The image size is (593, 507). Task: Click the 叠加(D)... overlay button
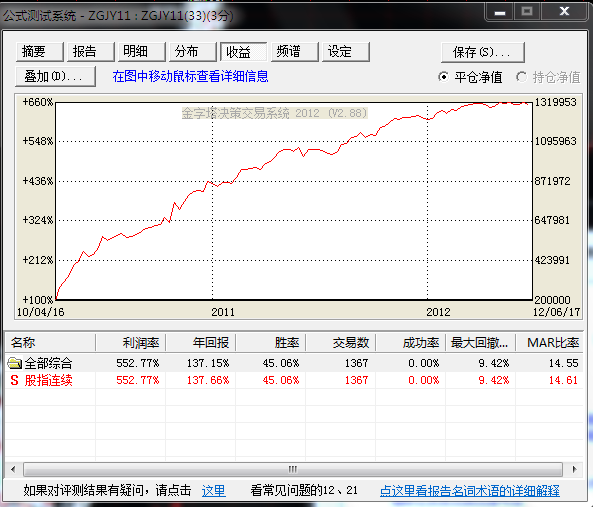click(55, 76)
